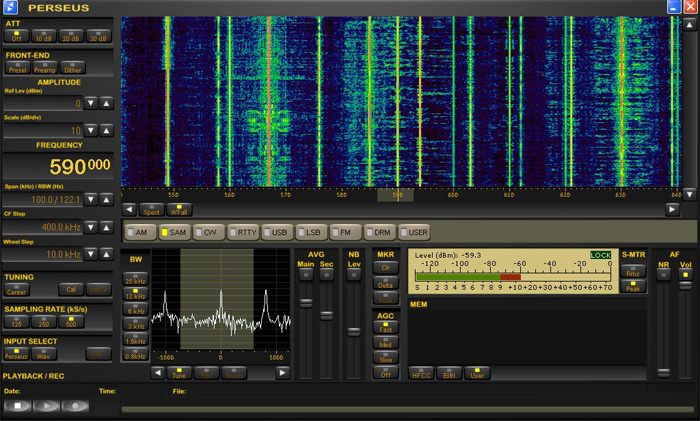Viewport: 700px width, 421px height.
Task: Start recording with the round button
Action: (x=75, y=406)
